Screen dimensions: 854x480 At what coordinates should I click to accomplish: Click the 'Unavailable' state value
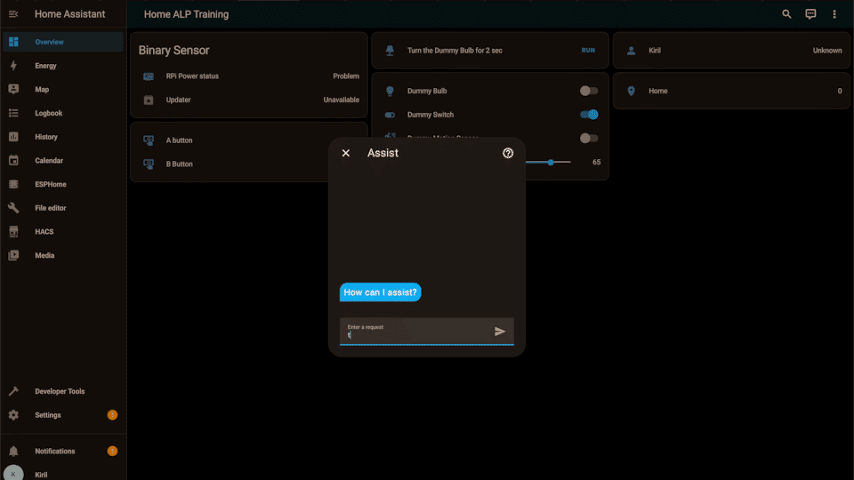tap(341, 100)
